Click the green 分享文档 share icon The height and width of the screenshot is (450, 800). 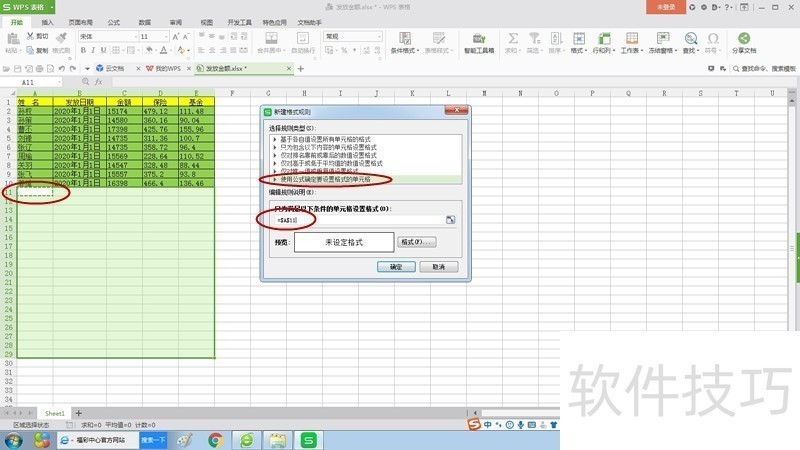[x=744, y=38]
